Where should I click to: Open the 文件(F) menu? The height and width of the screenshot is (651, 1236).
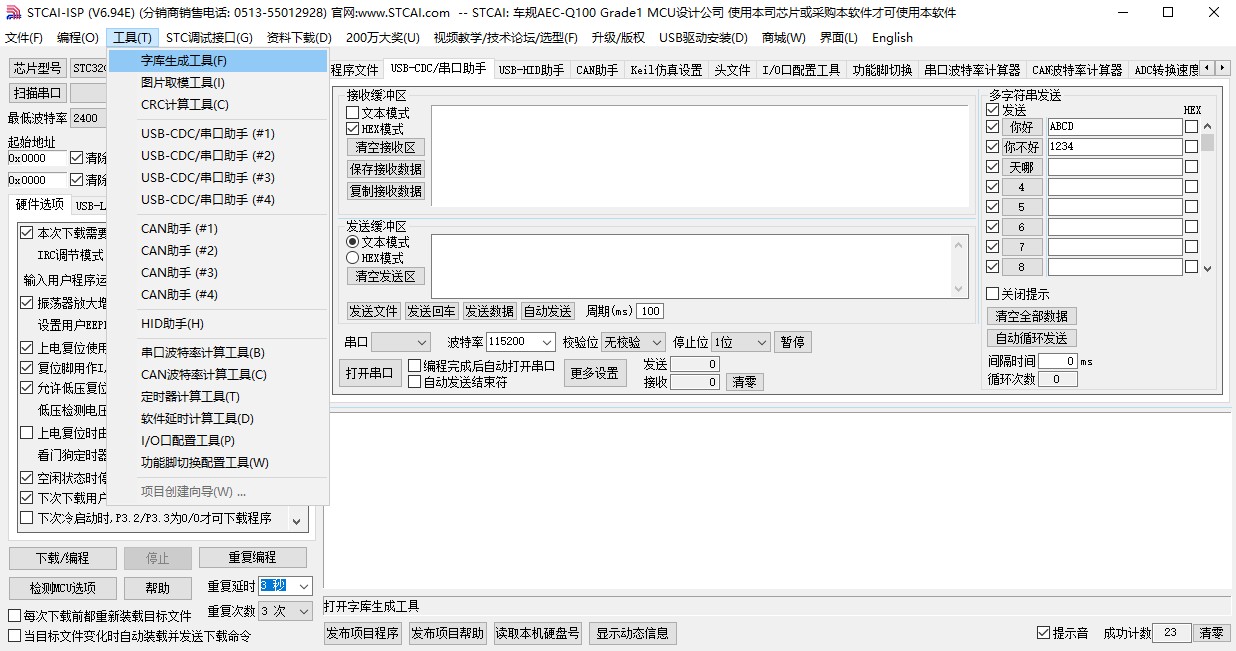click(x=24, y=38)
